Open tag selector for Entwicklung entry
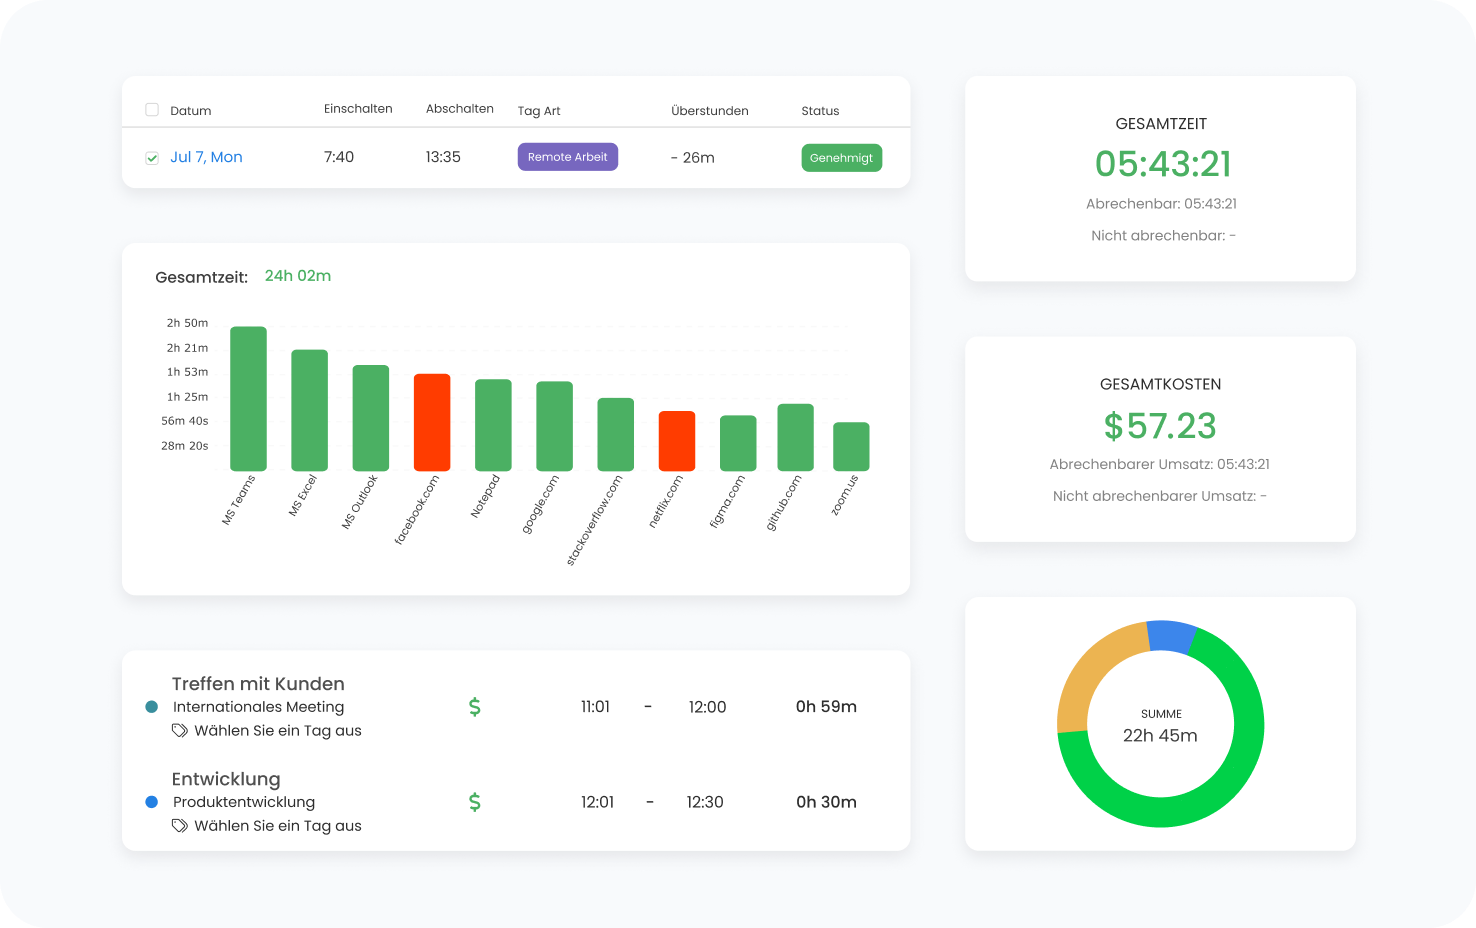Viewport: 1476px width, 928px height. click(x=277, y=826)
